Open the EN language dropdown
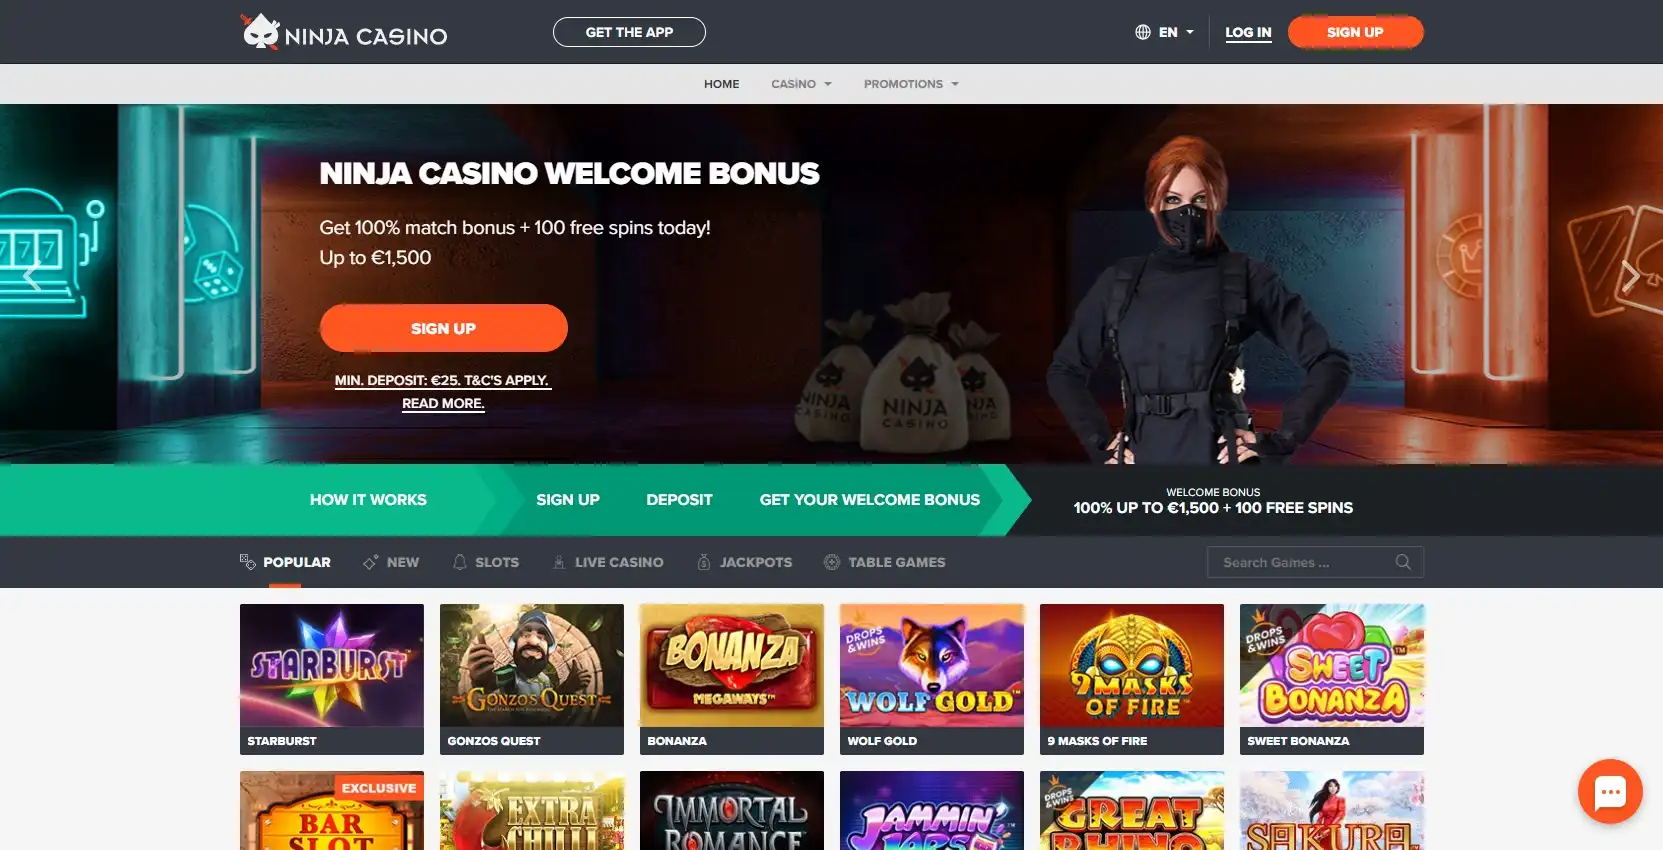The image size is (1663, 850). [1165, 32]
